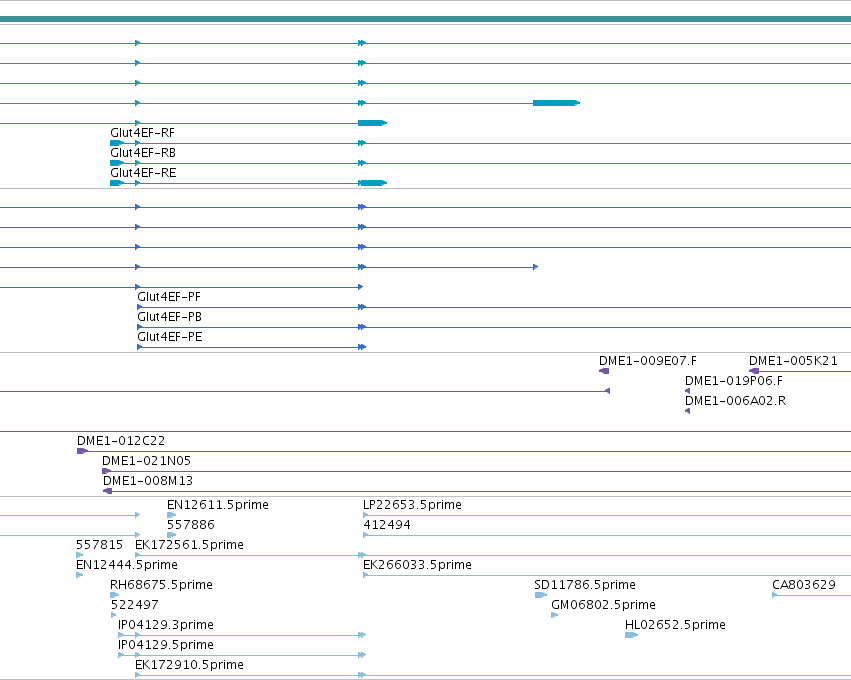Click the GM06802.5prime EST glyph
Screen dimensions: 851x680
(555, 615)
